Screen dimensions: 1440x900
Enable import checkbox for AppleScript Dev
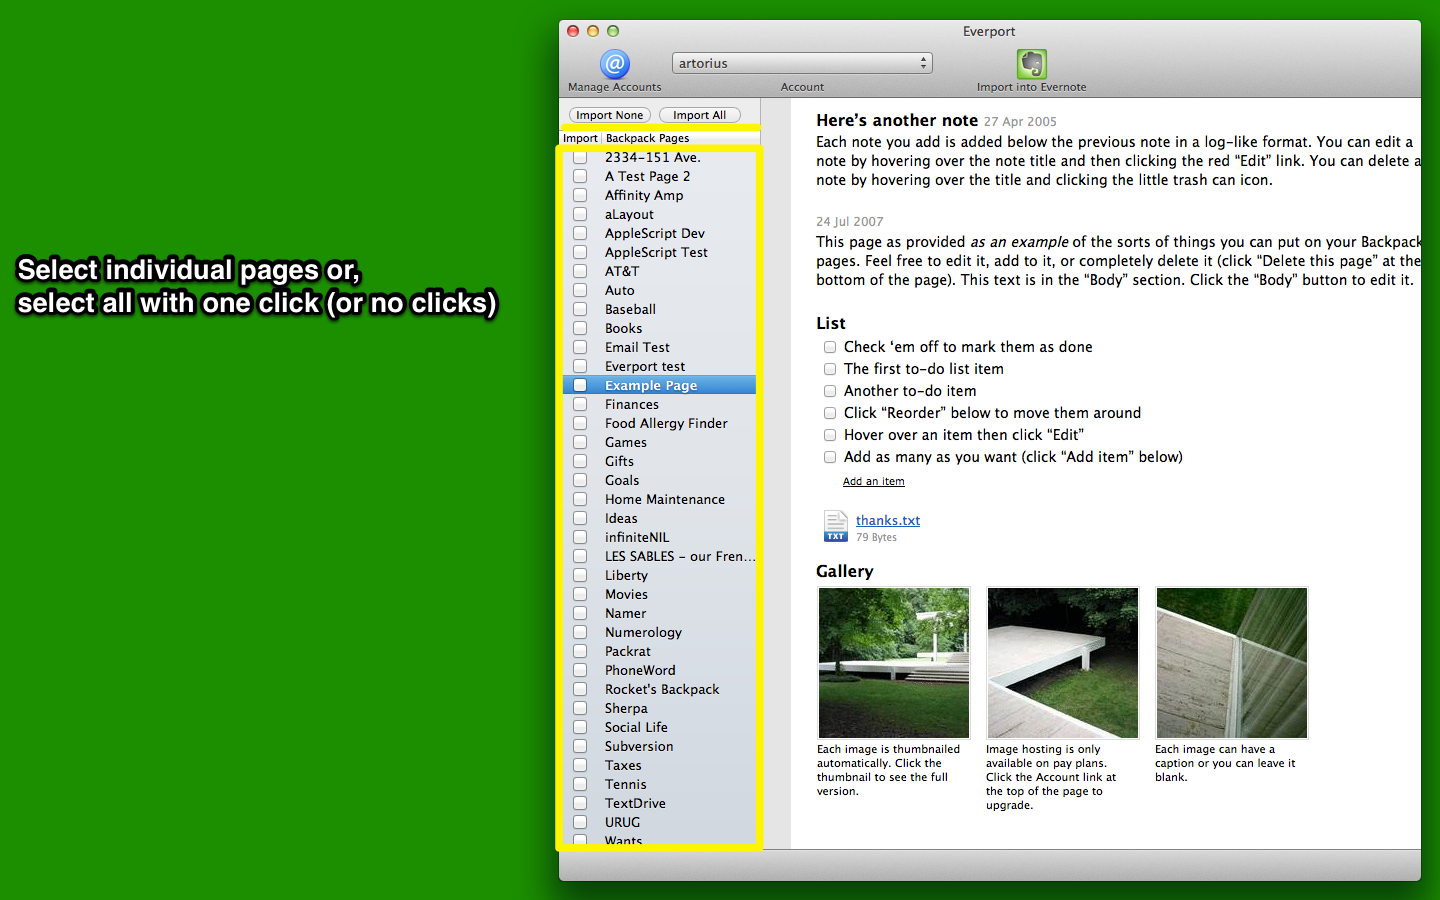[580, 233]
